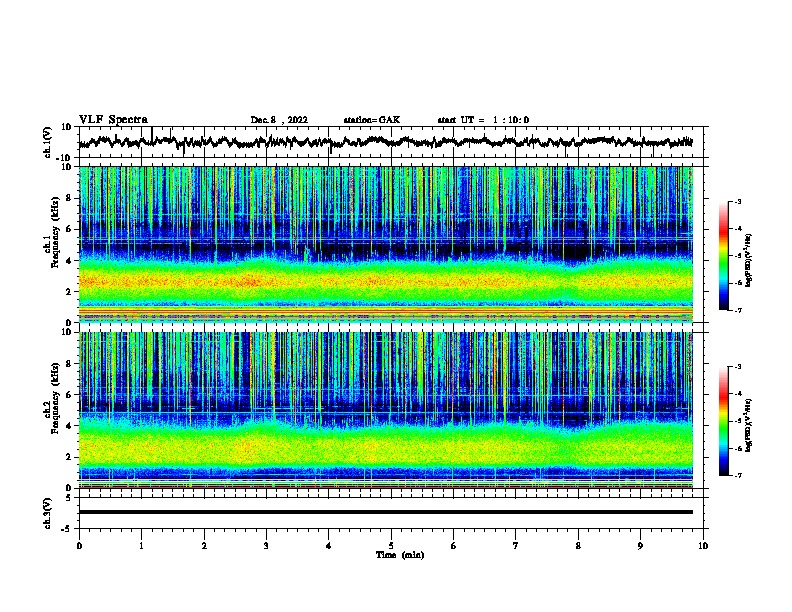Screen dimensions: 792x612
Task: Click the ch.3(V) flat black trace
Action: point(386,512)
